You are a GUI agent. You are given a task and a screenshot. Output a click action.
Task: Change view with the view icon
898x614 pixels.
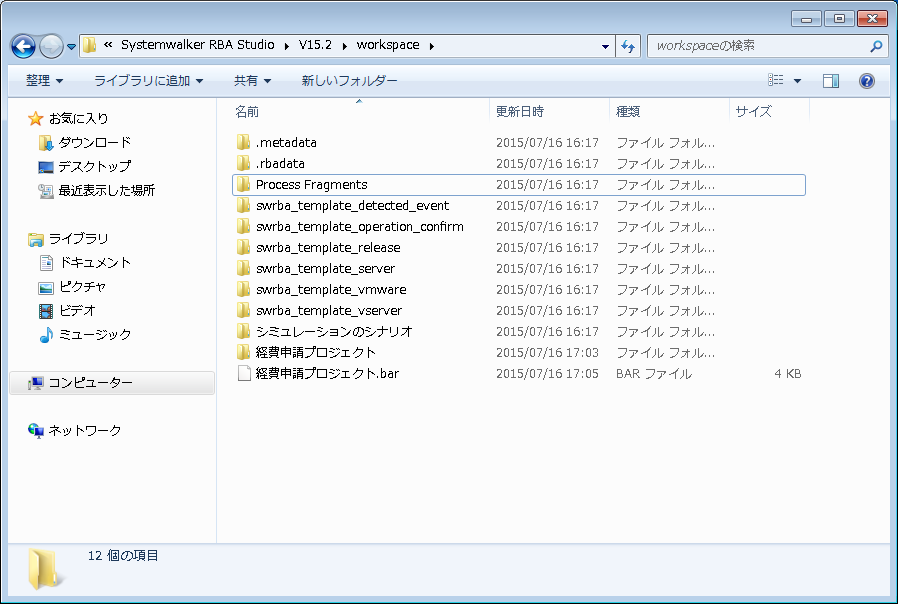point(775,80)
